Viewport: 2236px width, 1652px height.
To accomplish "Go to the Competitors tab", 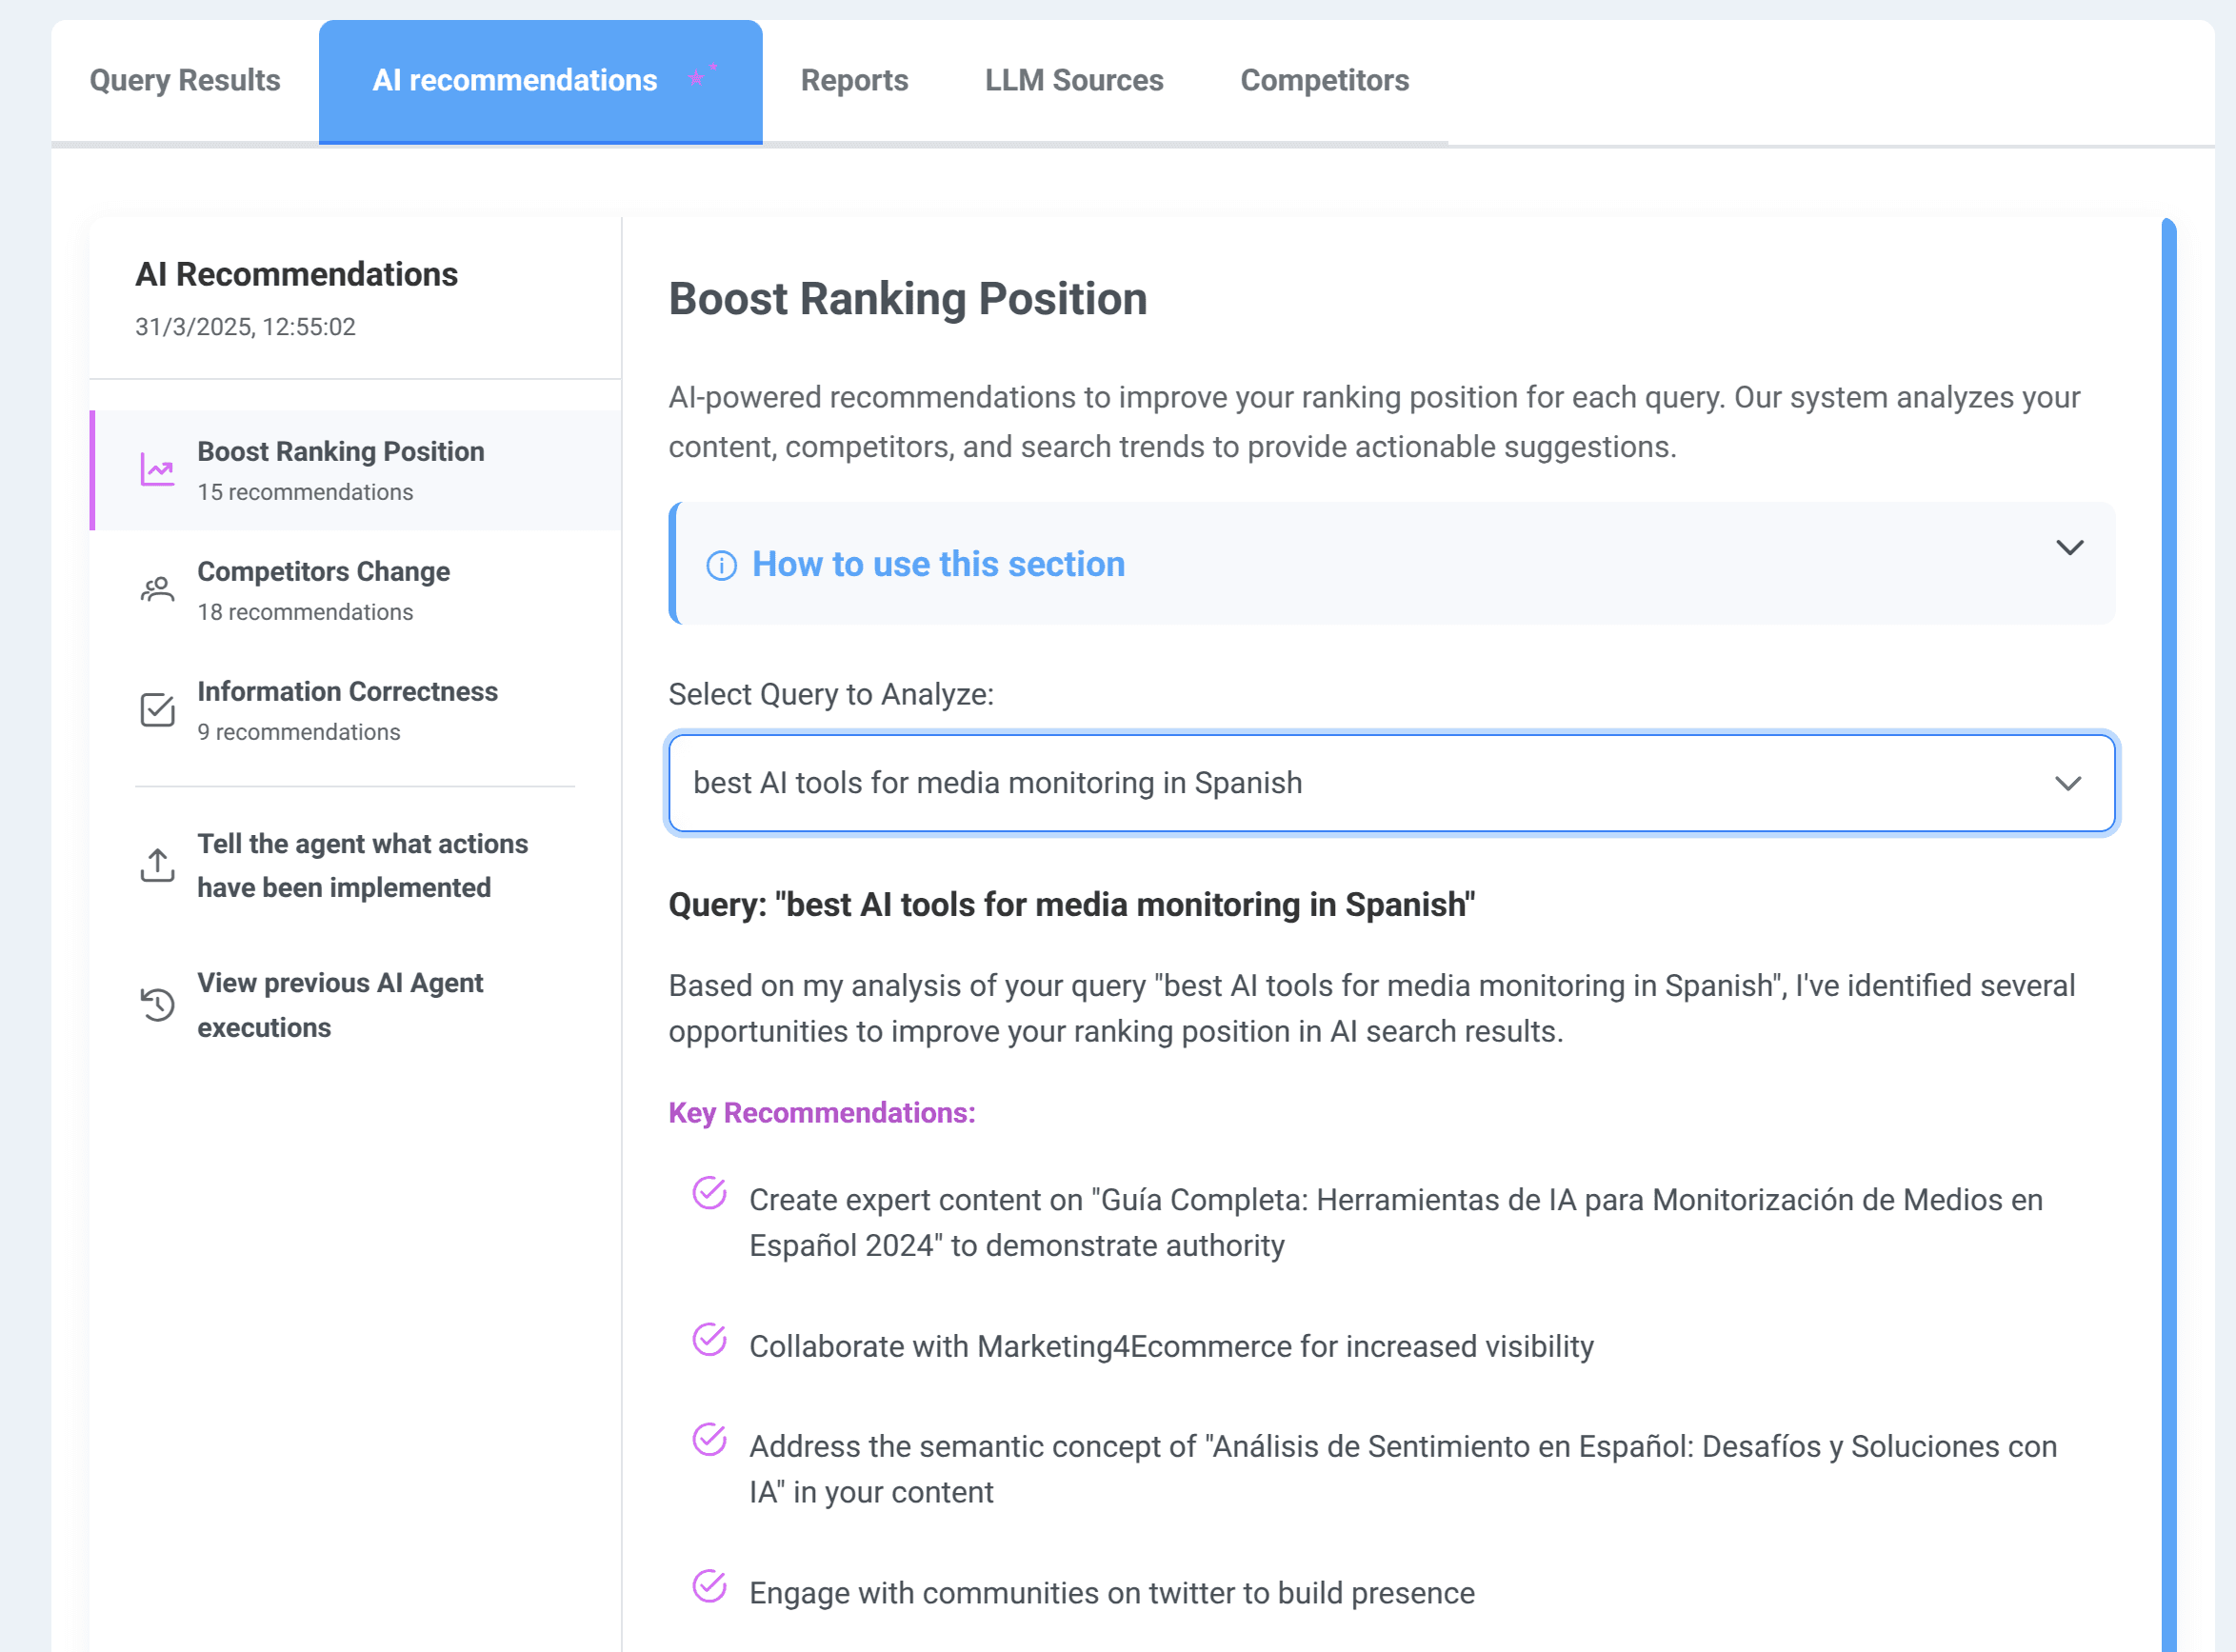I will coord(1324,80).
